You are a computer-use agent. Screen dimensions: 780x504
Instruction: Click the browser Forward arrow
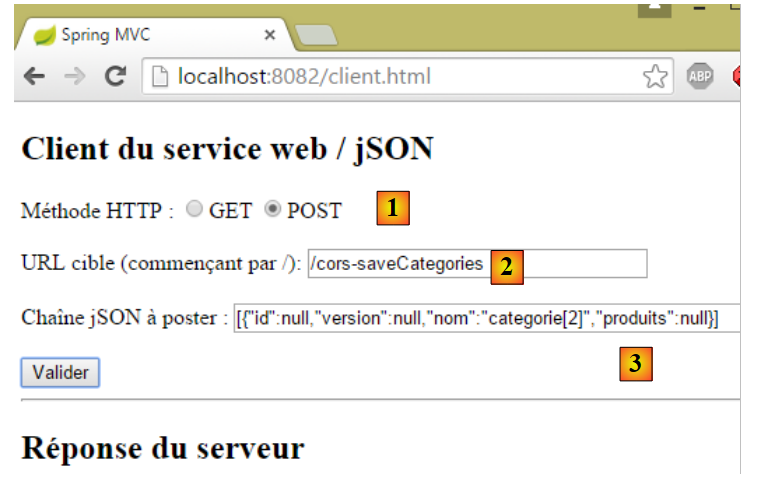[76, 77]
